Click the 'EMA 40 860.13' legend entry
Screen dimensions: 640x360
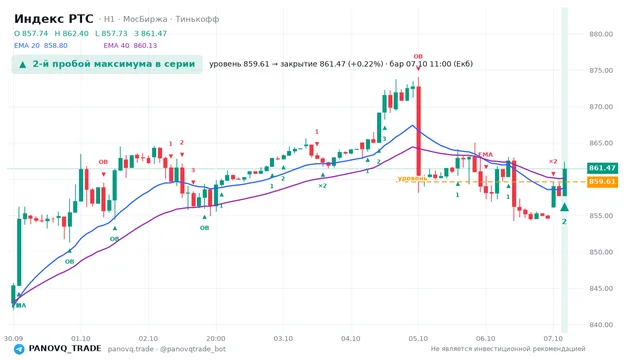click(130, 45)
